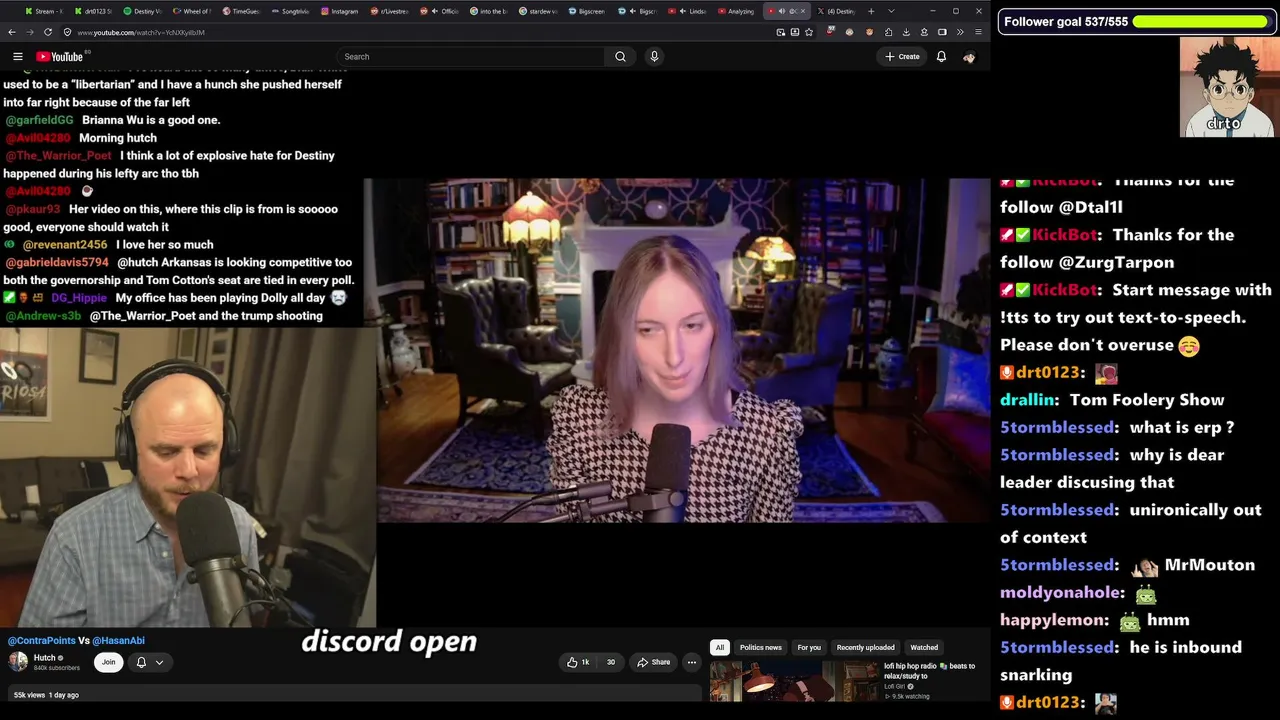Open YouTube notifications bell

(941, 57)
